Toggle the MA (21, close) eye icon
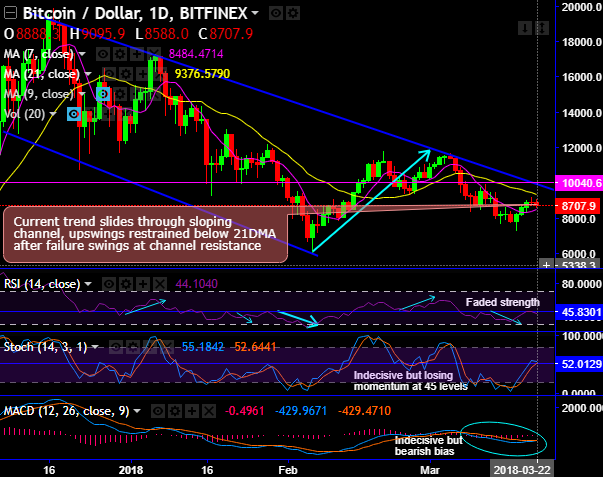 tap(109, 74)
